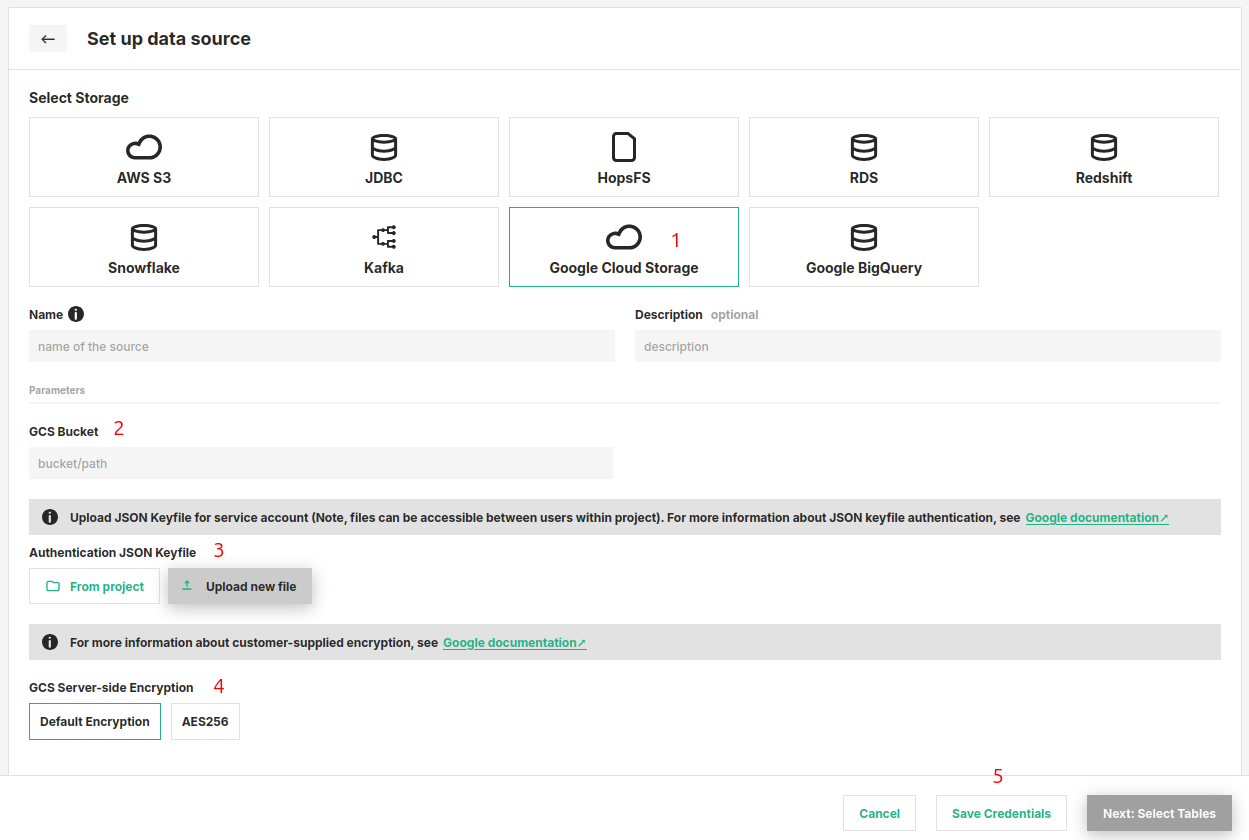Select Redshift storage option
The width and height of the screenshot is (1249, 840).
point(1104,157)
